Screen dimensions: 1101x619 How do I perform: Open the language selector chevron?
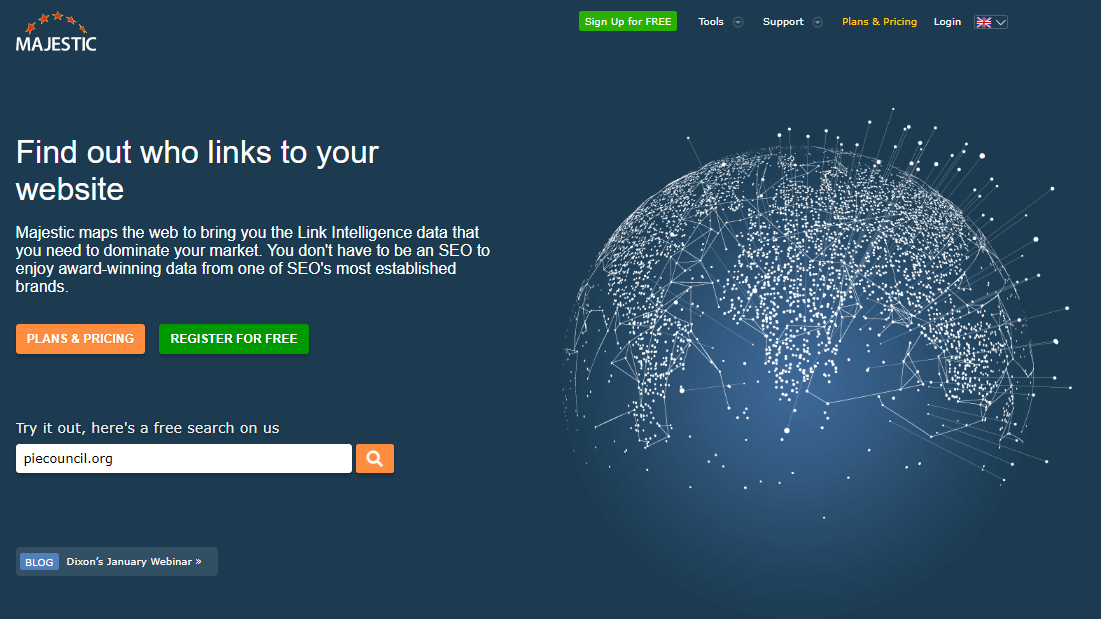(x=1000, y=22)
